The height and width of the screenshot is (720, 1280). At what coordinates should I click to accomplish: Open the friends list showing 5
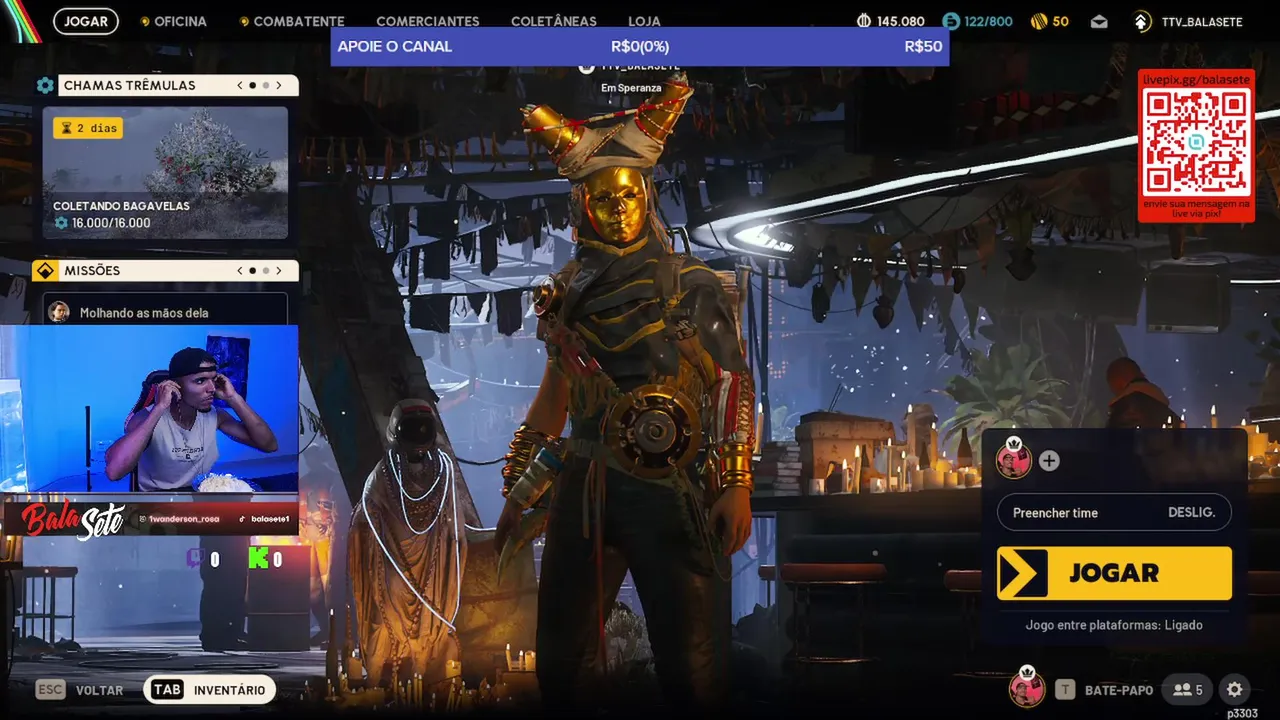click(1188, 690)
